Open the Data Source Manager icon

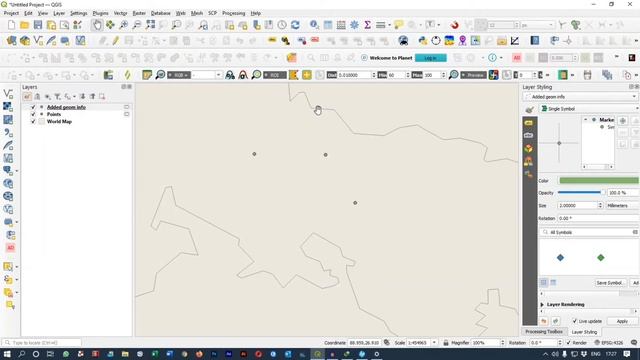click(11, 40)
